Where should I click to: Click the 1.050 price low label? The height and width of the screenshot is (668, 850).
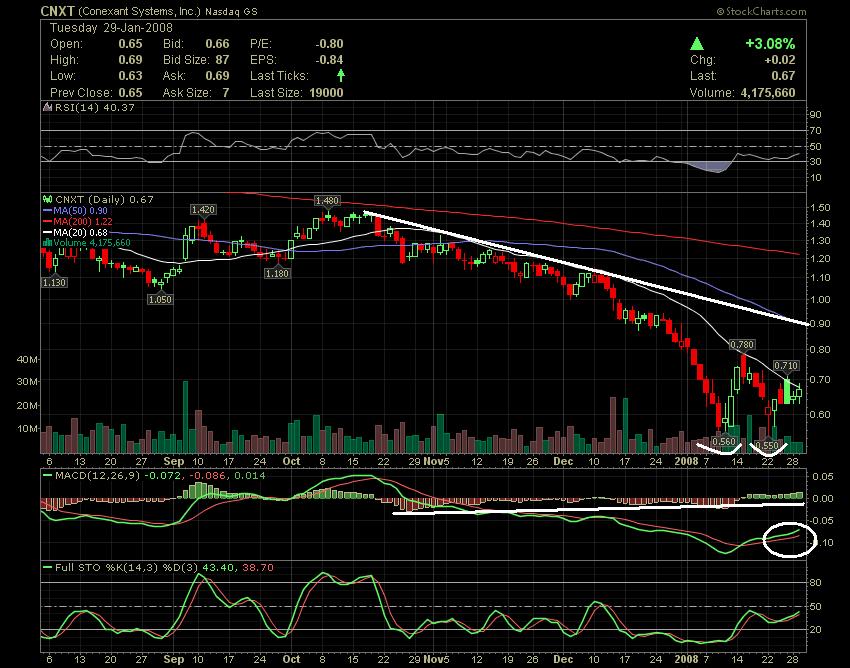160,299
